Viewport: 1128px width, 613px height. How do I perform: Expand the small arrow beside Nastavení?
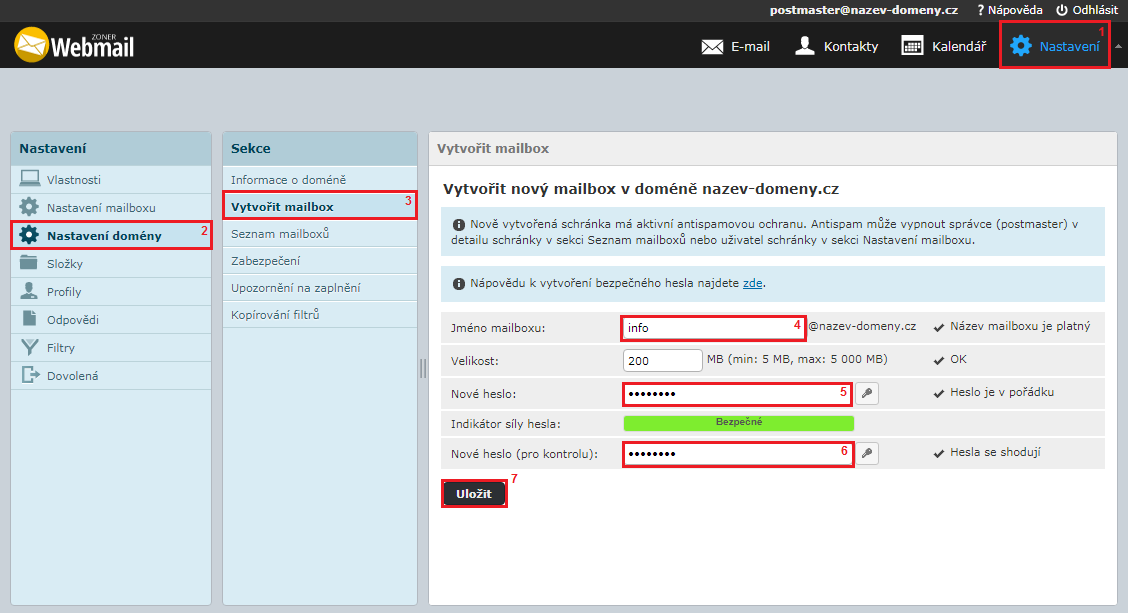click(x=1118, y=46)
